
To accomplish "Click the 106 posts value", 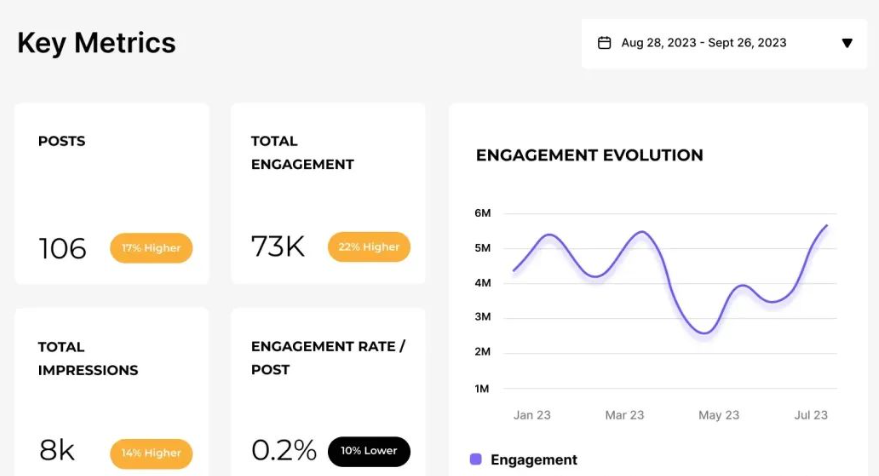I will (x=62, y=248).
